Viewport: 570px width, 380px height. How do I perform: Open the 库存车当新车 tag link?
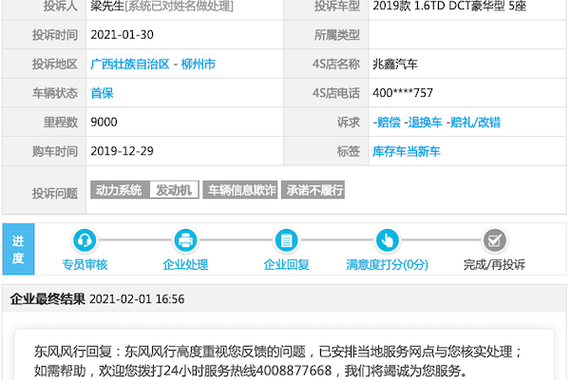point(406,151)
